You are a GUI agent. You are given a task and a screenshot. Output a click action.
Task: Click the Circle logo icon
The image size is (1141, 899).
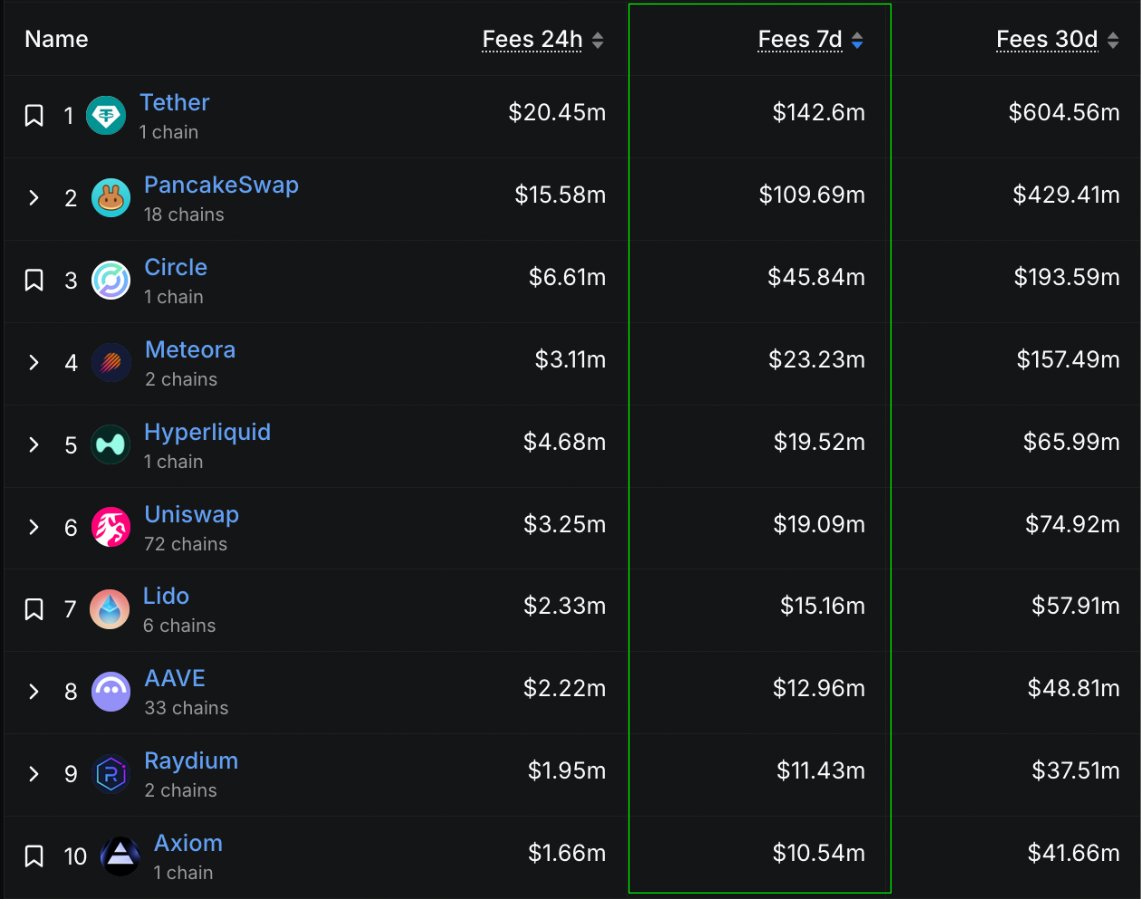[x=111, y=280]
